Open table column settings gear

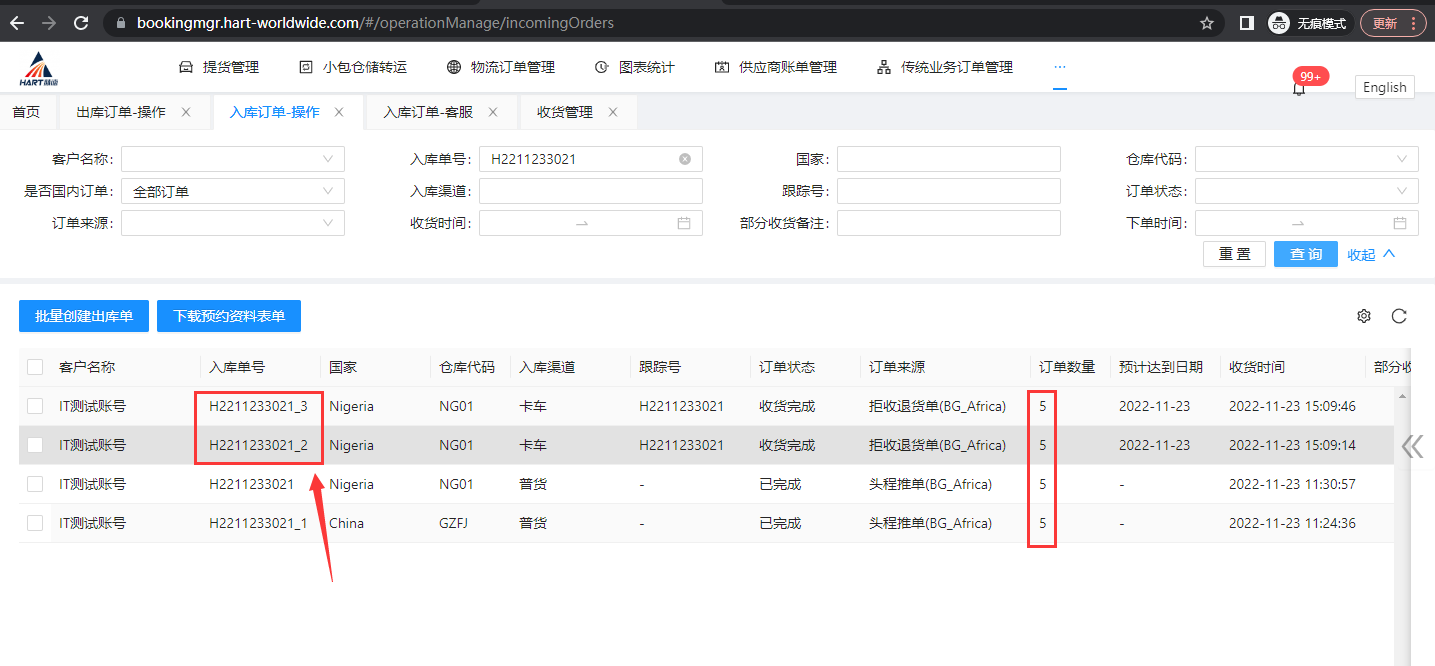1364,316
